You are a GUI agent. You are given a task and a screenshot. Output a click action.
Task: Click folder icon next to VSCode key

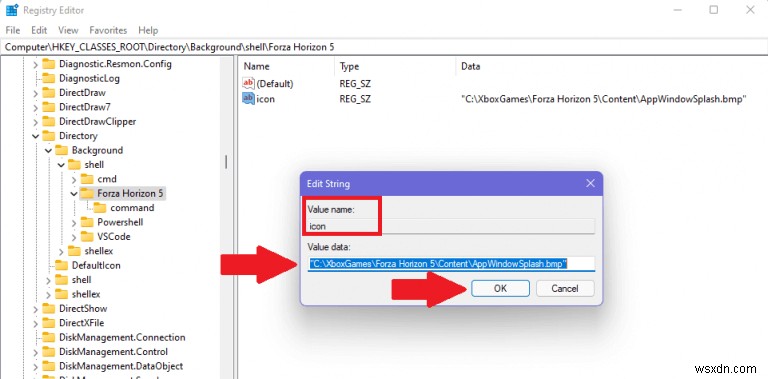coord(87,237)
